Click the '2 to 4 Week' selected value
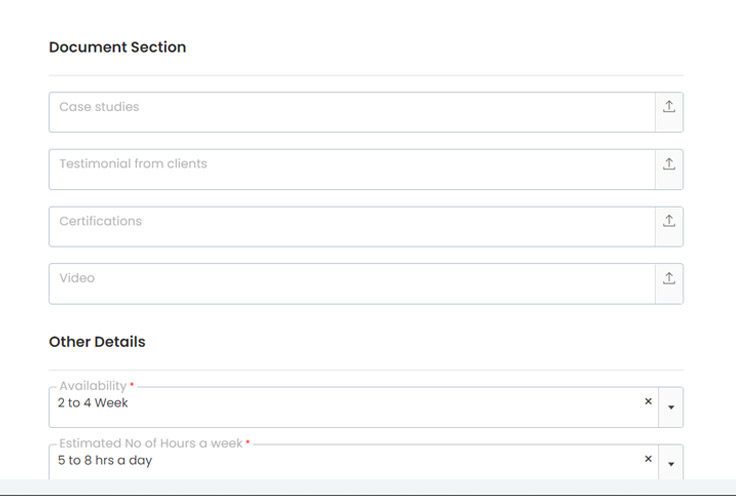 93,403
